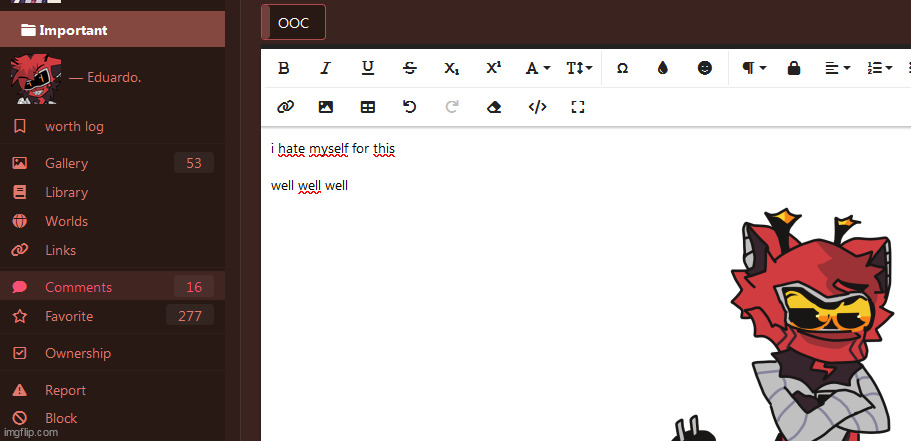Insert an image into the editor
The width and height of the screenshot is (911, 441).
pos(325,107)
